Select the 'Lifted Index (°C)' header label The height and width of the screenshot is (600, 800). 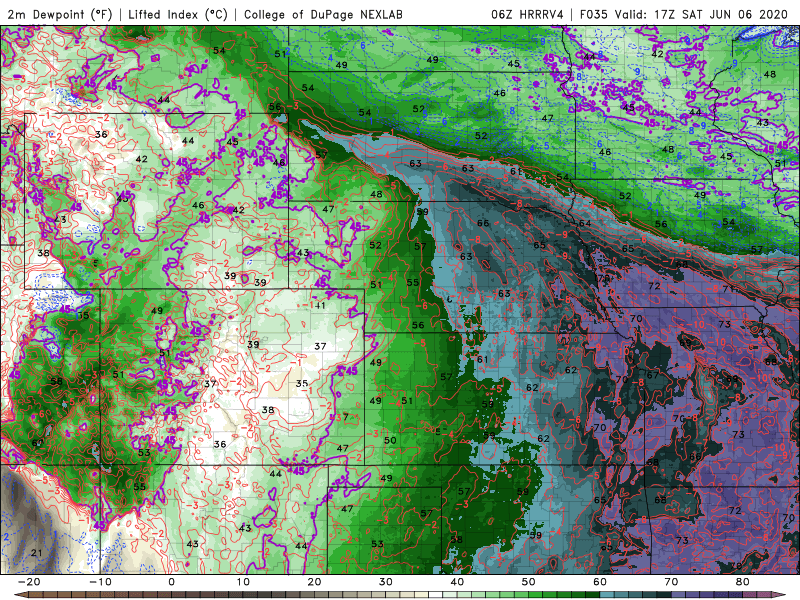click(x=178, y=14)
